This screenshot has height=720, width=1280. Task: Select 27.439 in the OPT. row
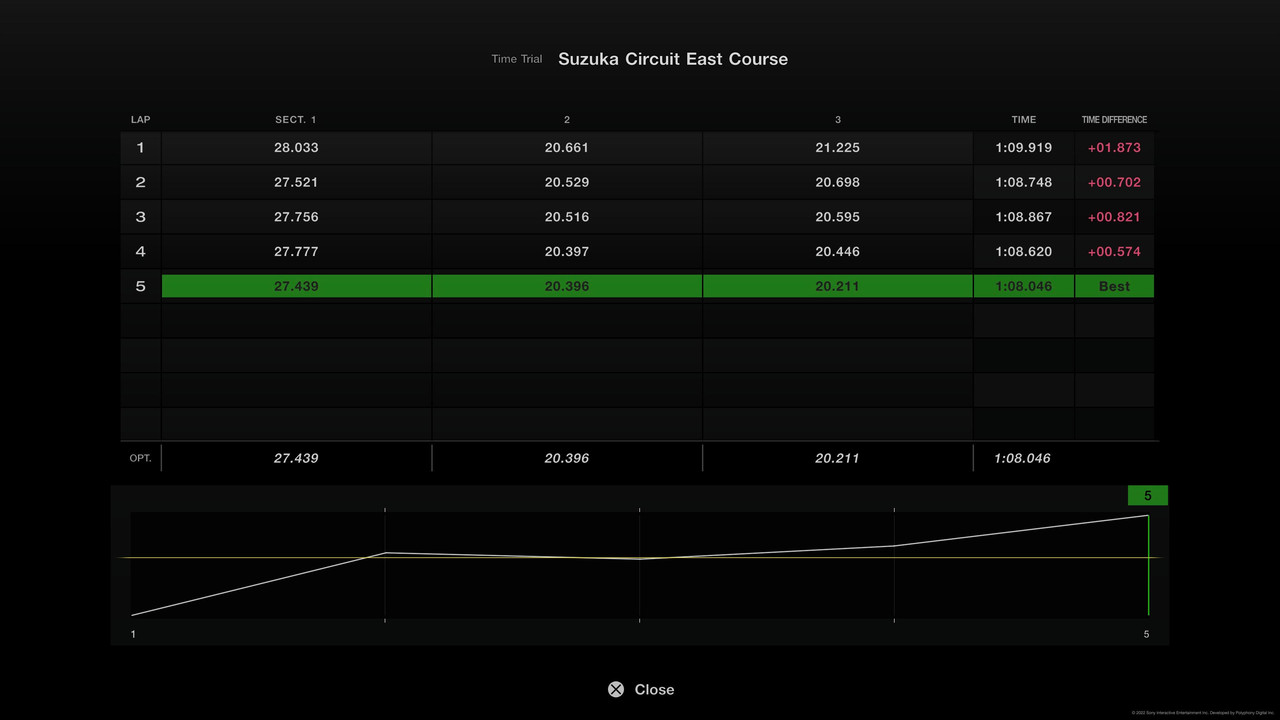296,458
